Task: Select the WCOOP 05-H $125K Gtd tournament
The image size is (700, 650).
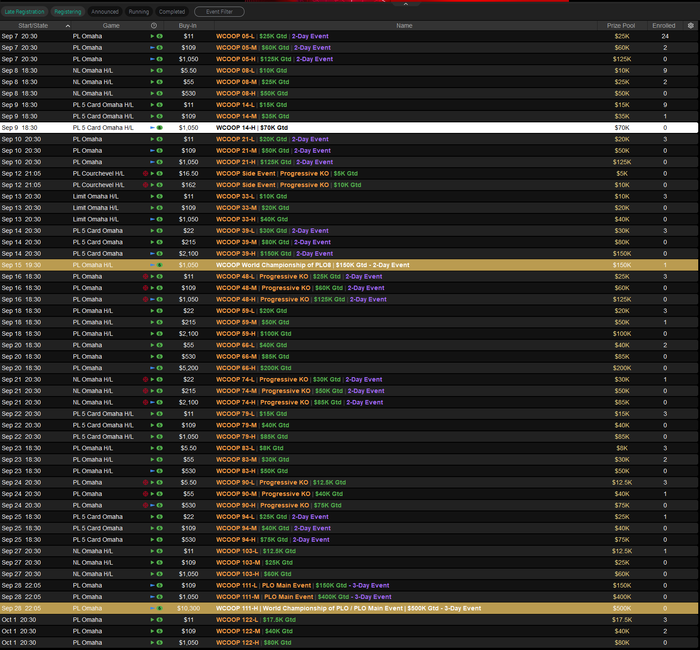Action: click(349, 59)
